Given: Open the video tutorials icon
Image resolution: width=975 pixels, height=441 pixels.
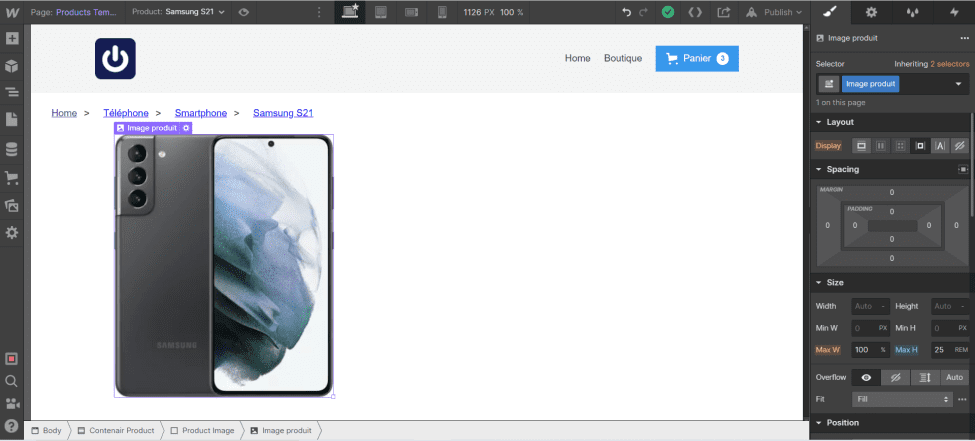Looking at the screenshot, I should 12,404.
